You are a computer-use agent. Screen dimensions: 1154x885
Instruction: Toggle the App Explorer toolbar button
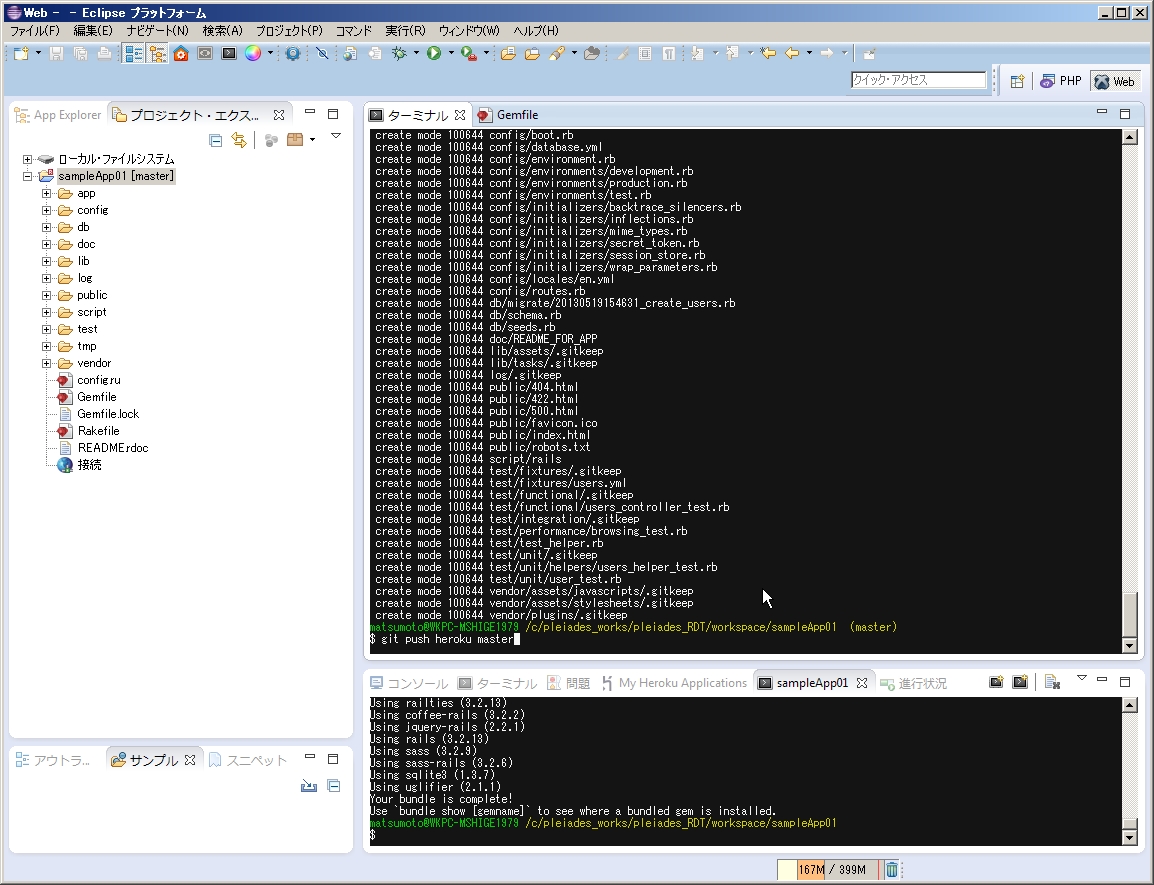[x=133, y=53]
